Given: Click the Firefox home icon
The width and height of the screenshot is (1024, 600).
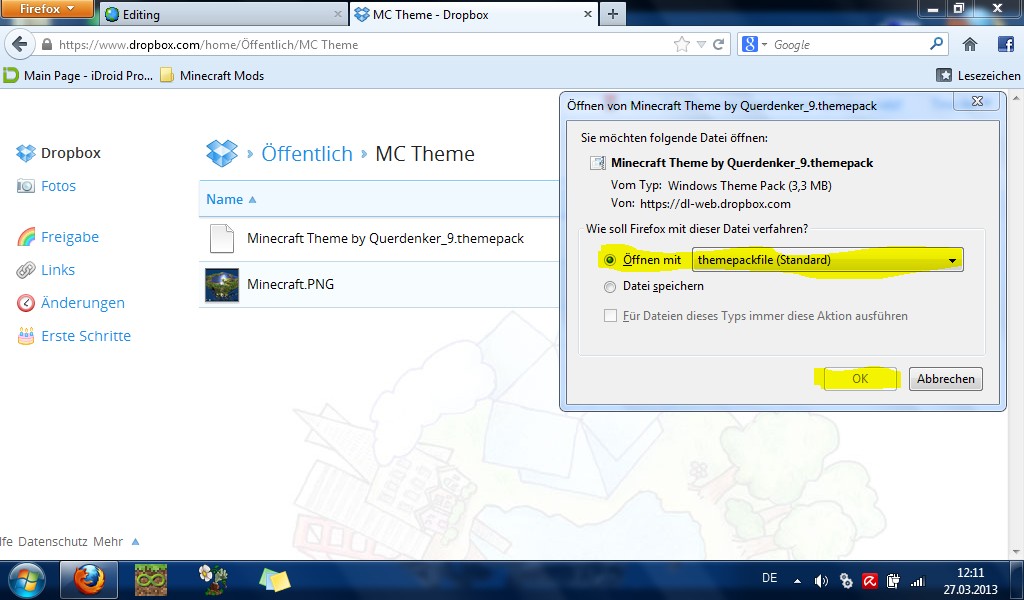Looking at the screenshot, I should coord(968,44).
